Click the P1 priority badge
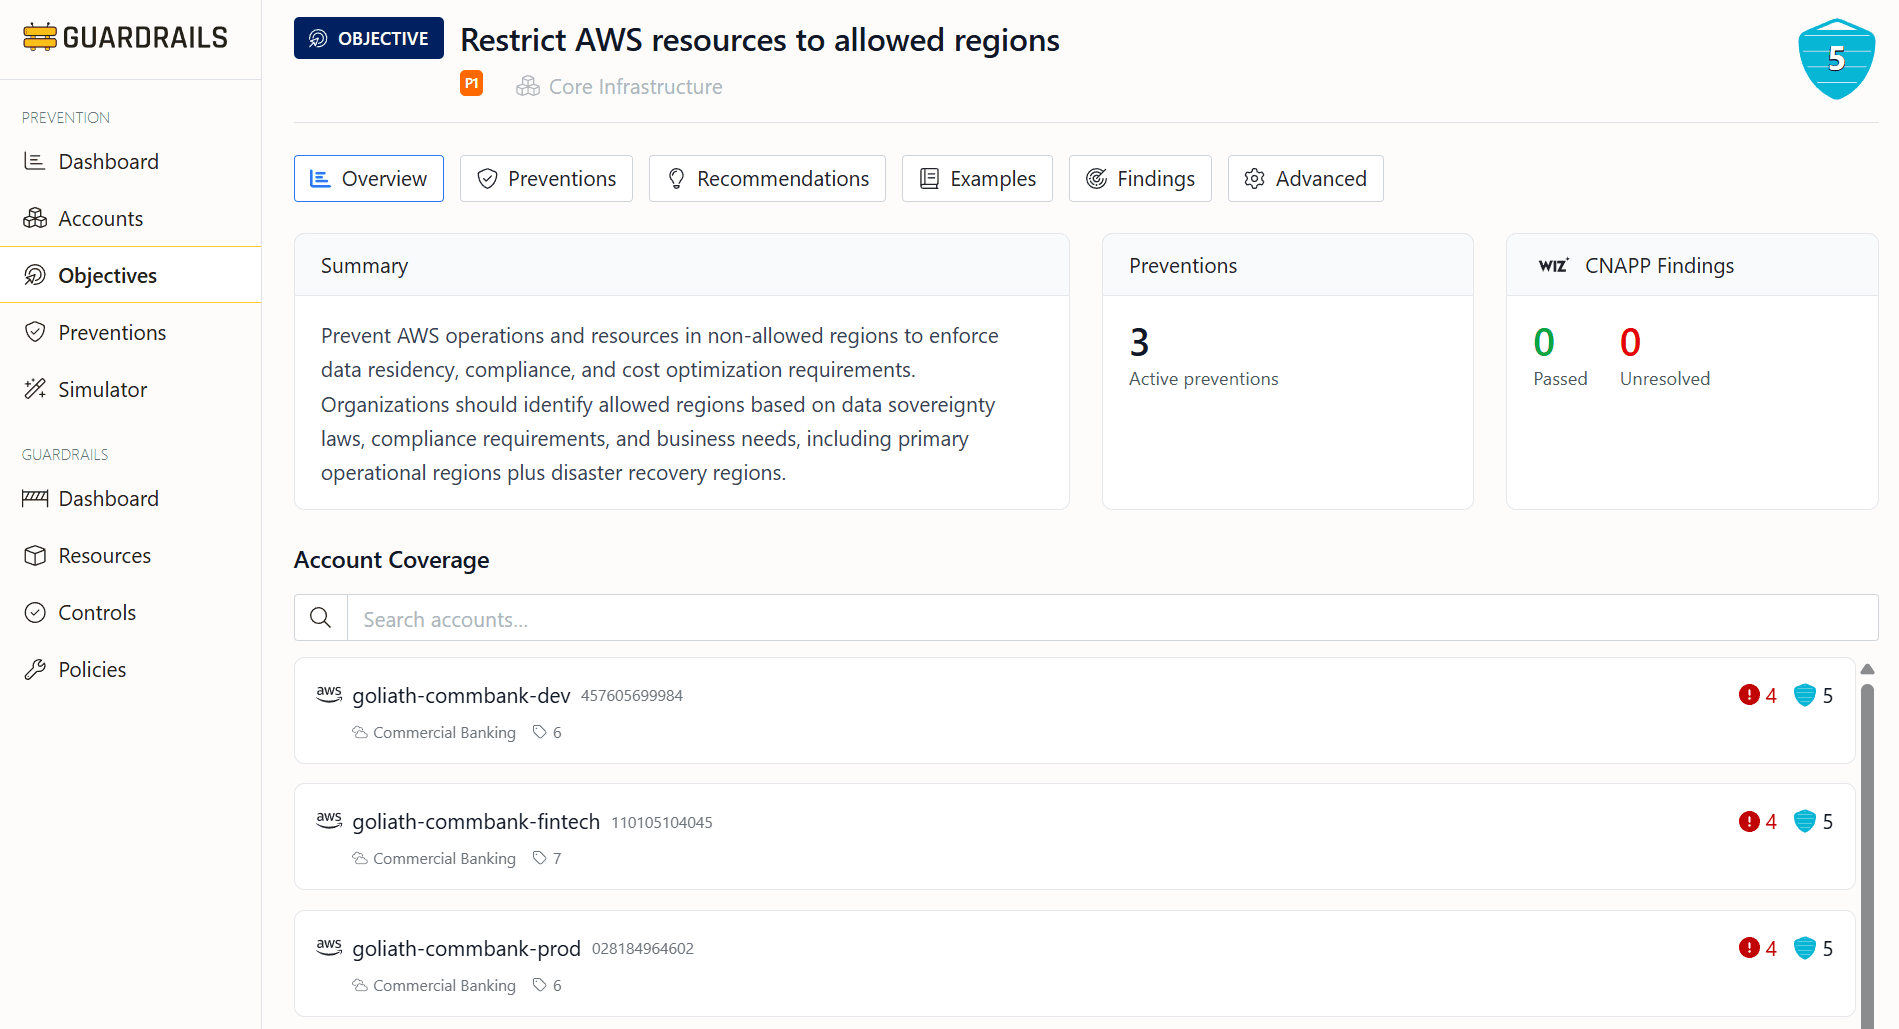The height and width of the screenshot is (1029, 1899). (471, 84)
